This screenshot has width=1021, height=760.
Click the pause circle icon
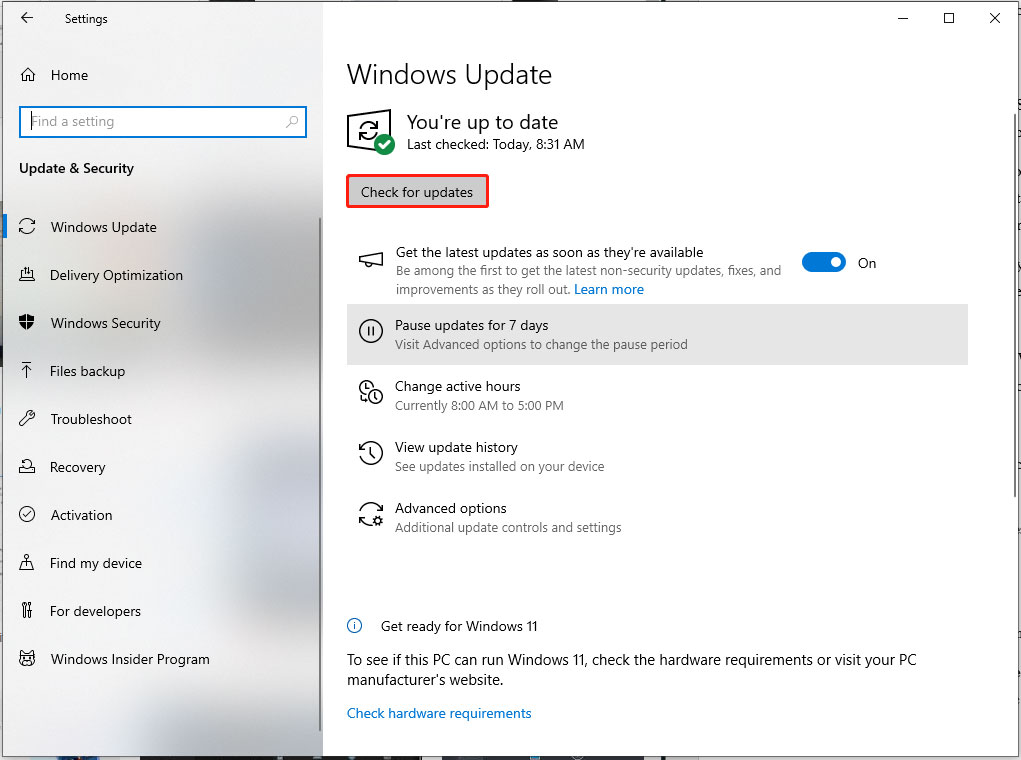click(x=371, y=331)
